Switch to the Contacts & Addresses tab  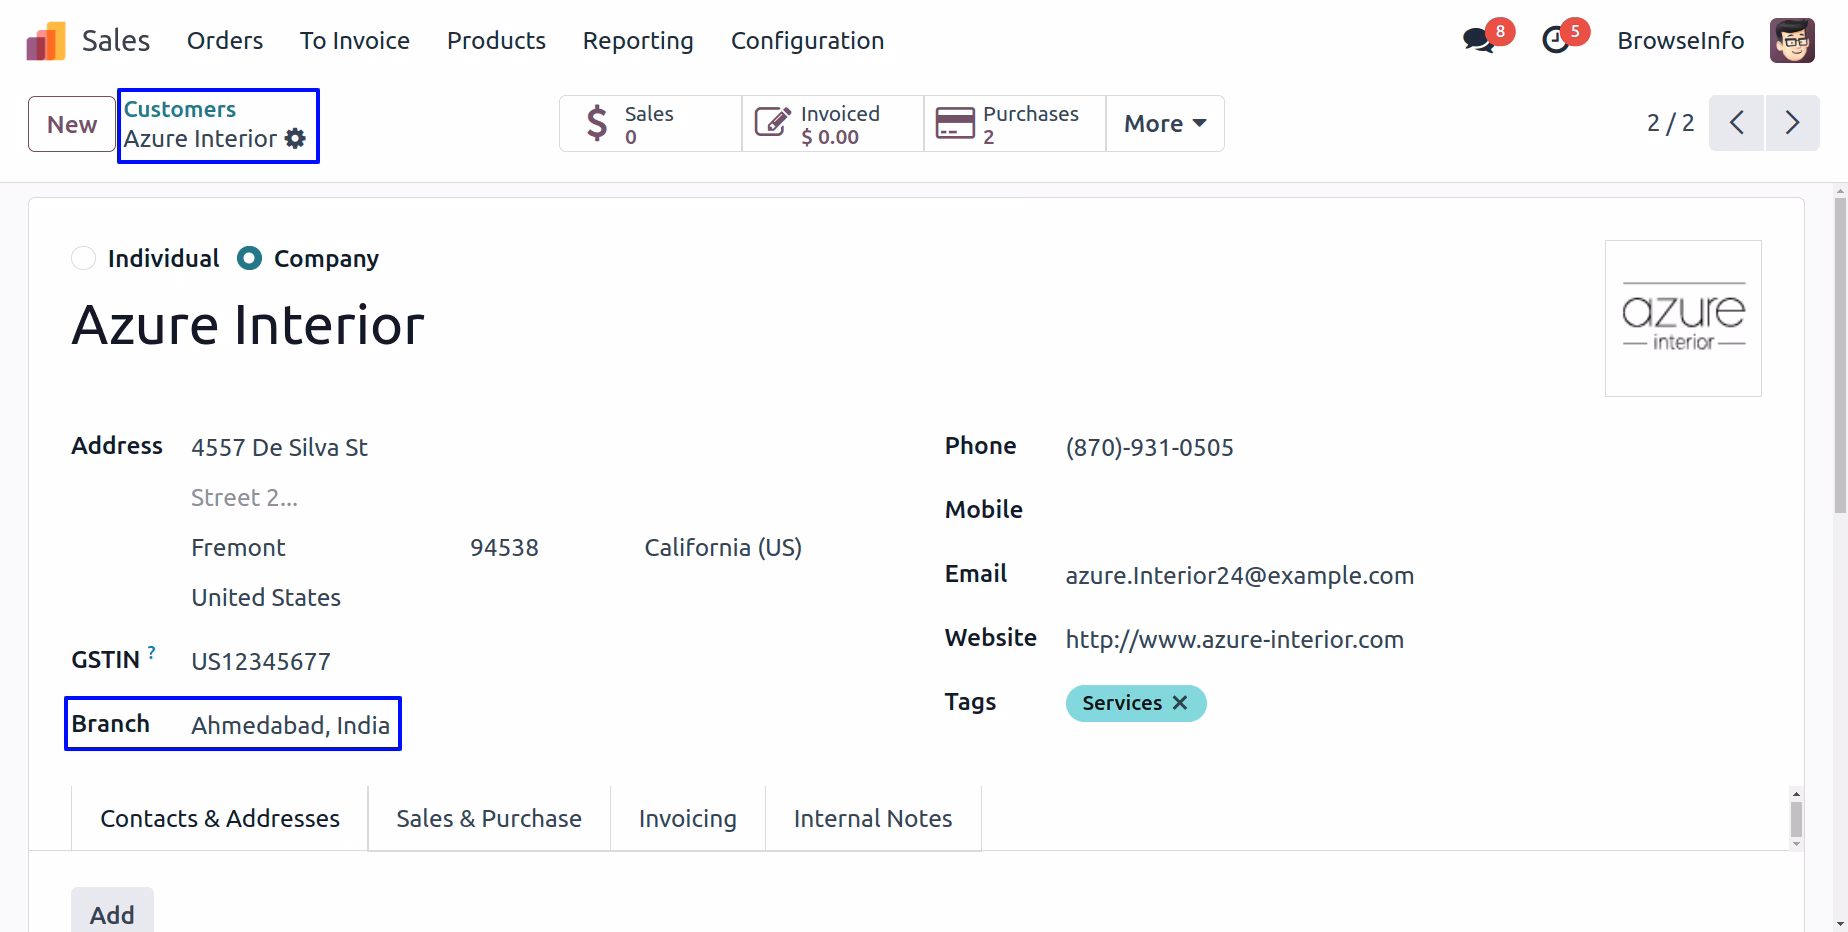220,819
